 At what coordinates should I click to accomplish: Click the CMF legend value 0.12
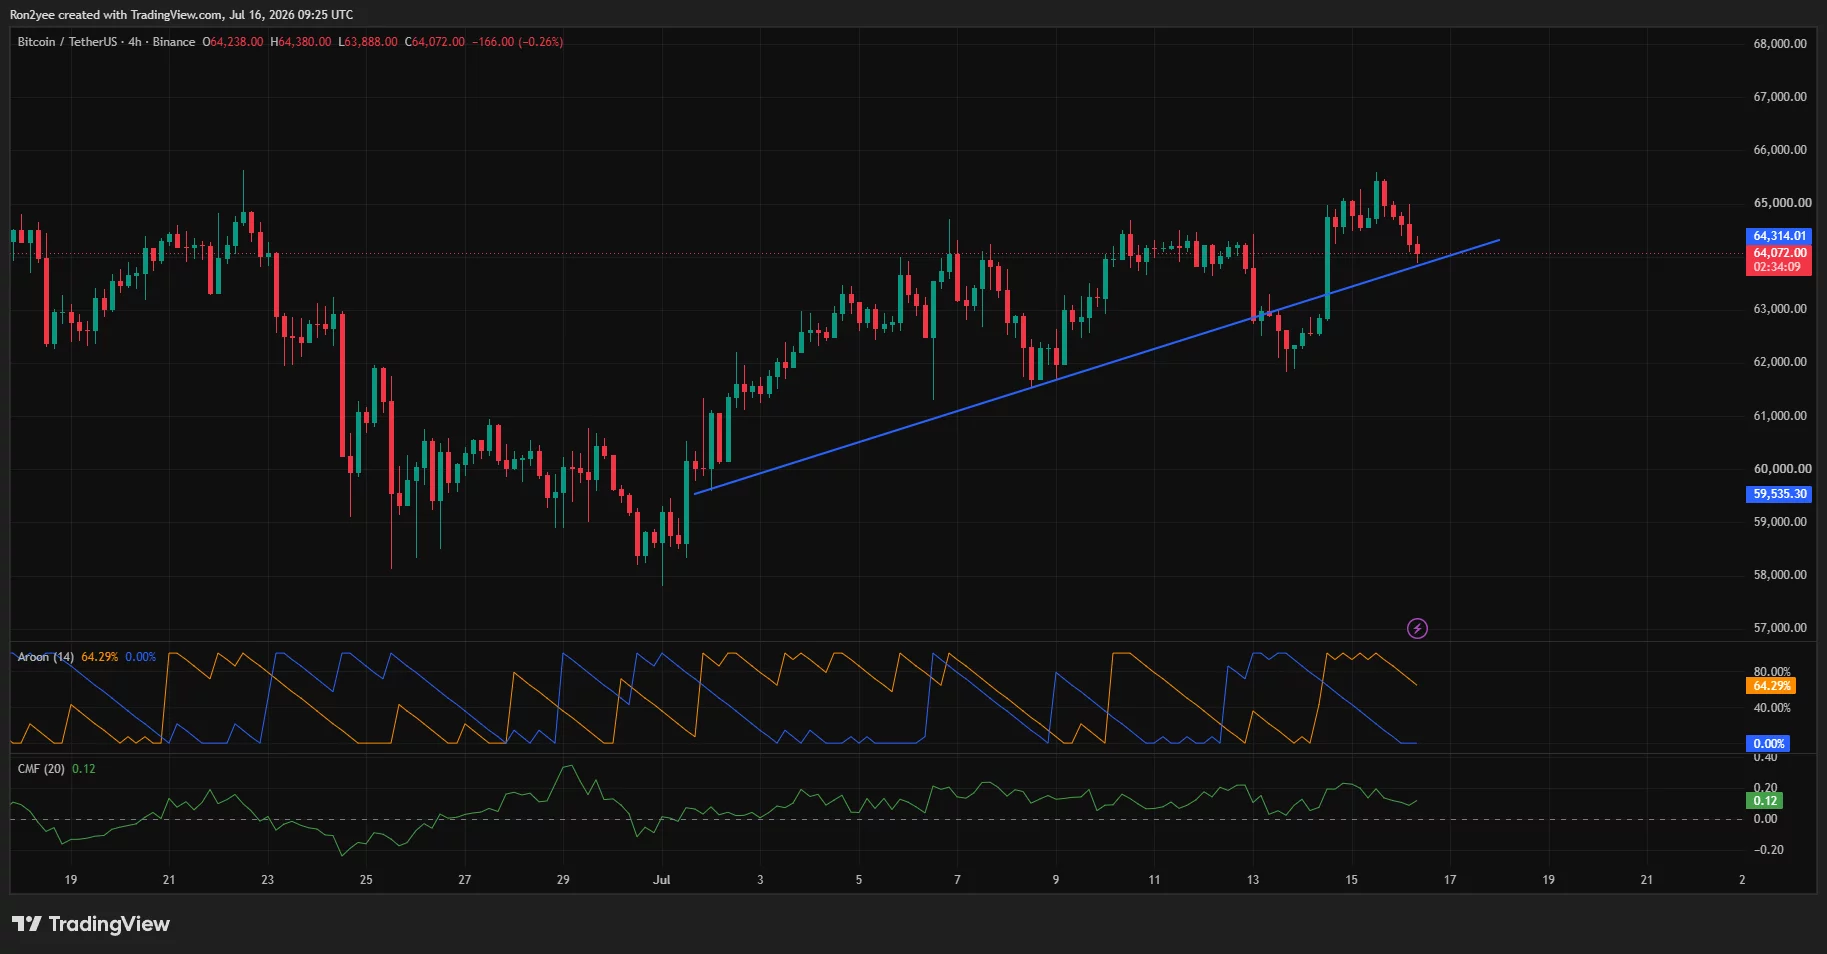(x=84, y=769)
